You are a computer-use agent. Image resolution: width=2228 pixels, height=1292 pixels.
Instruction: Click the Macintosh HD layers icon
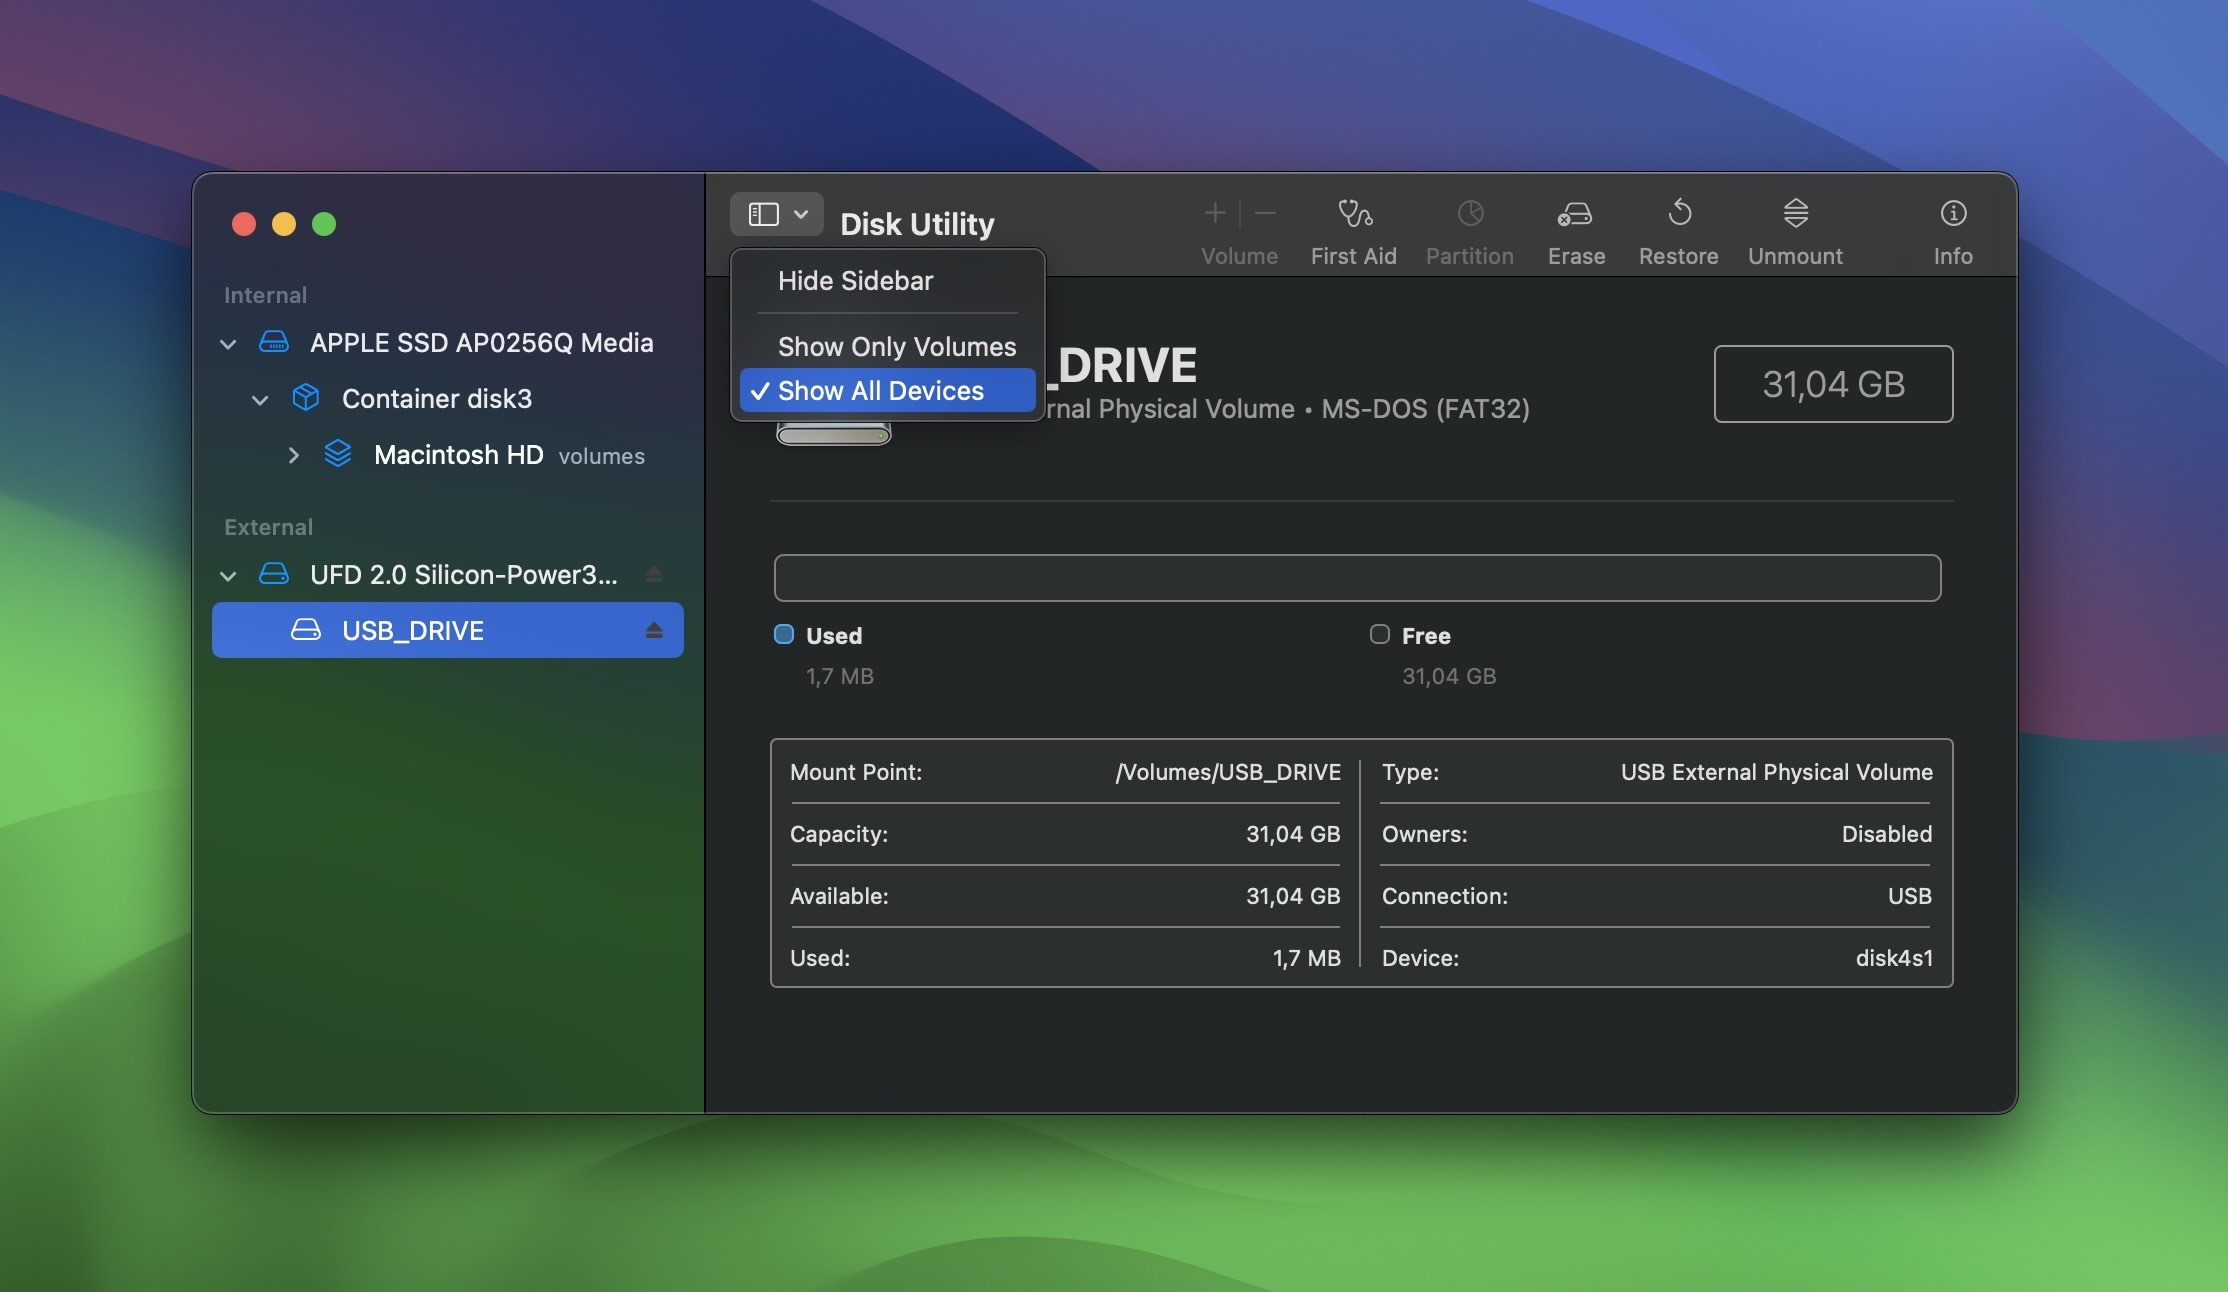[338, 454]
